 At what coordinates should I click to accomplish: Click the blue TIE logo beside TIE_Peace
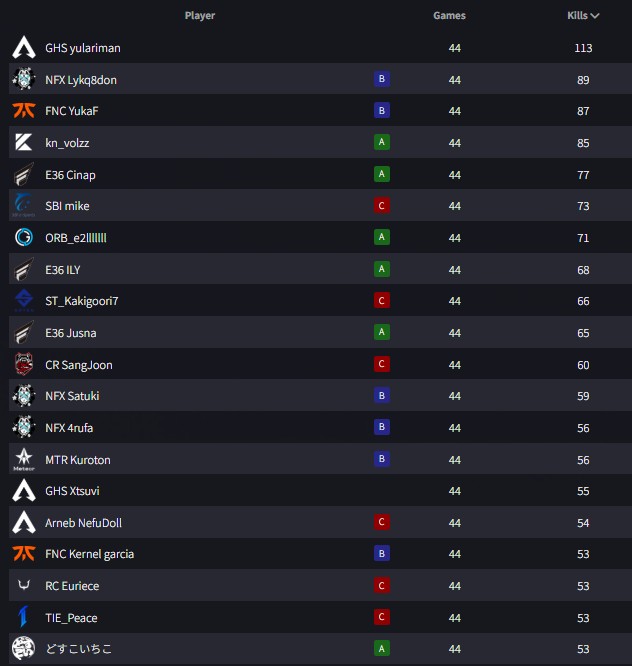click(x=23, y=617)
